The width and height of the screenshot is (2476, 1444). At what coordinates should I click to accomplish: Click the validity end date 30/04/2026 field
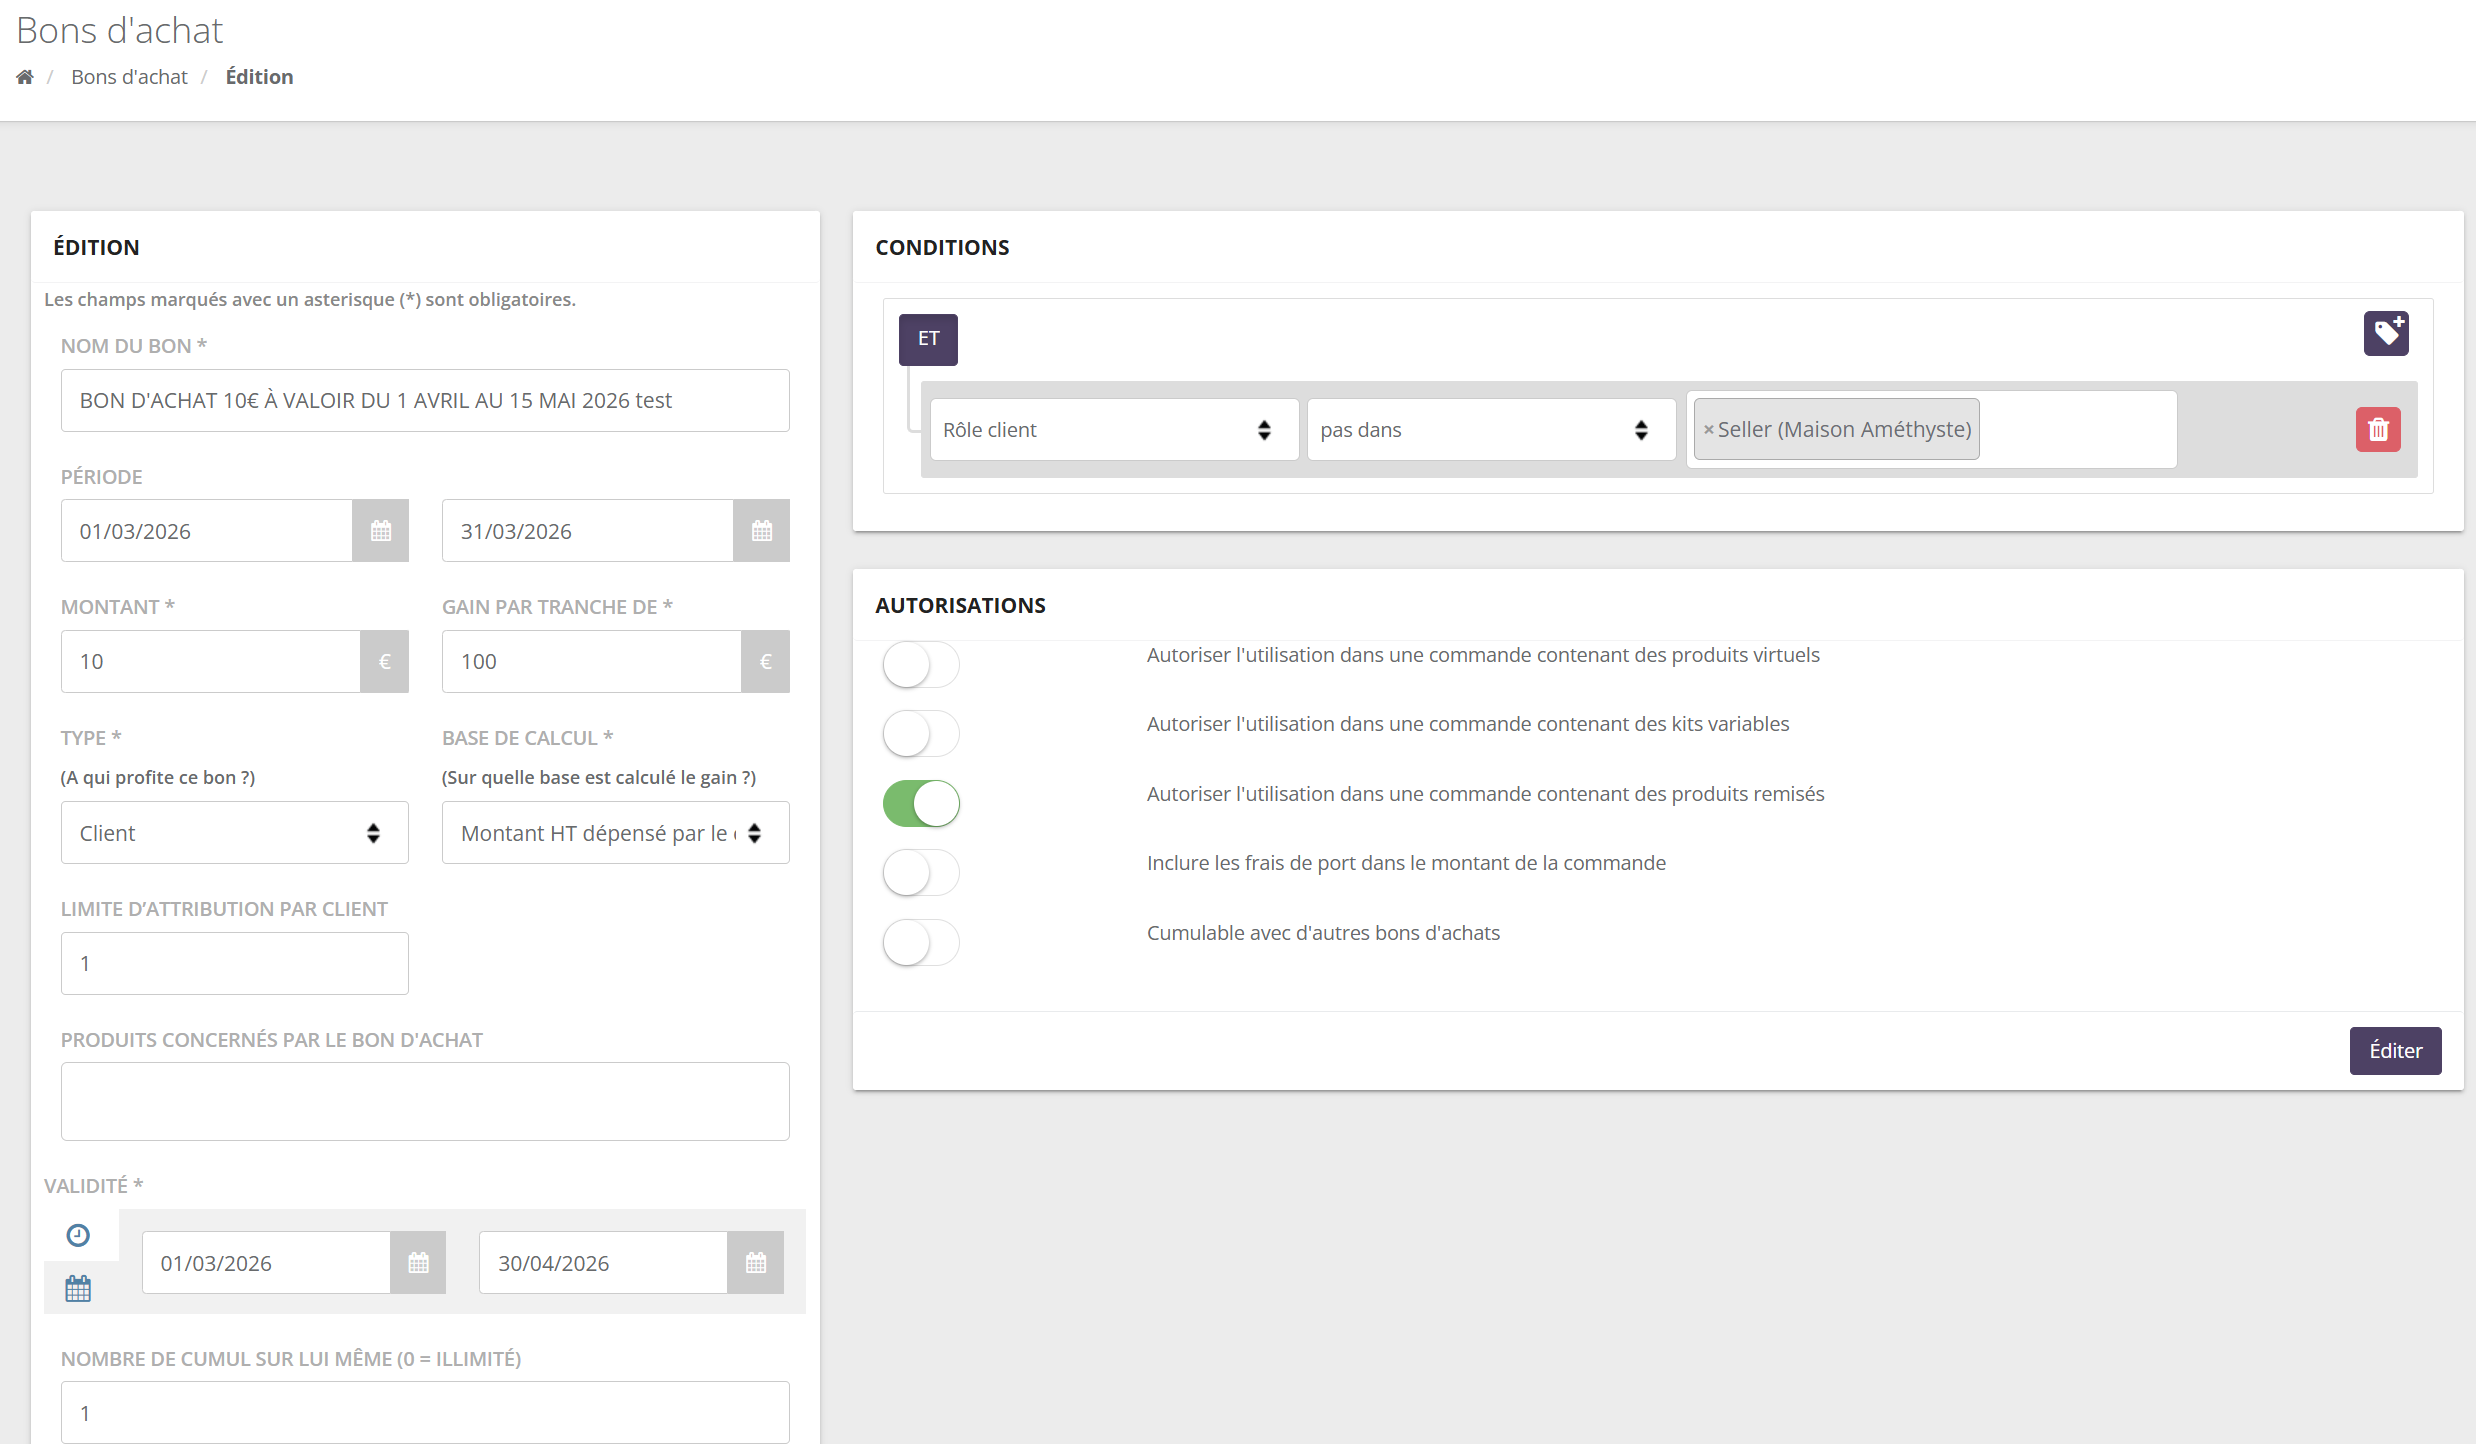(x=603, y=1263)
